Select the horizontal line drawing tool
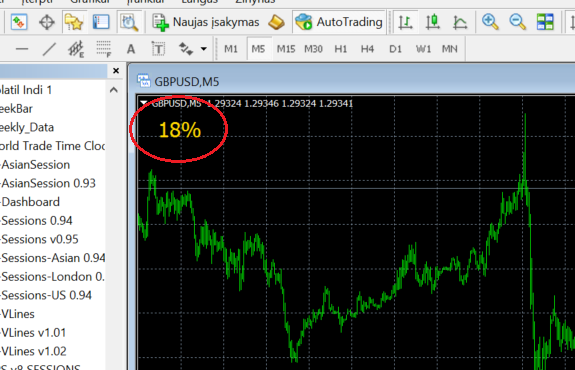 coord(22,49)
